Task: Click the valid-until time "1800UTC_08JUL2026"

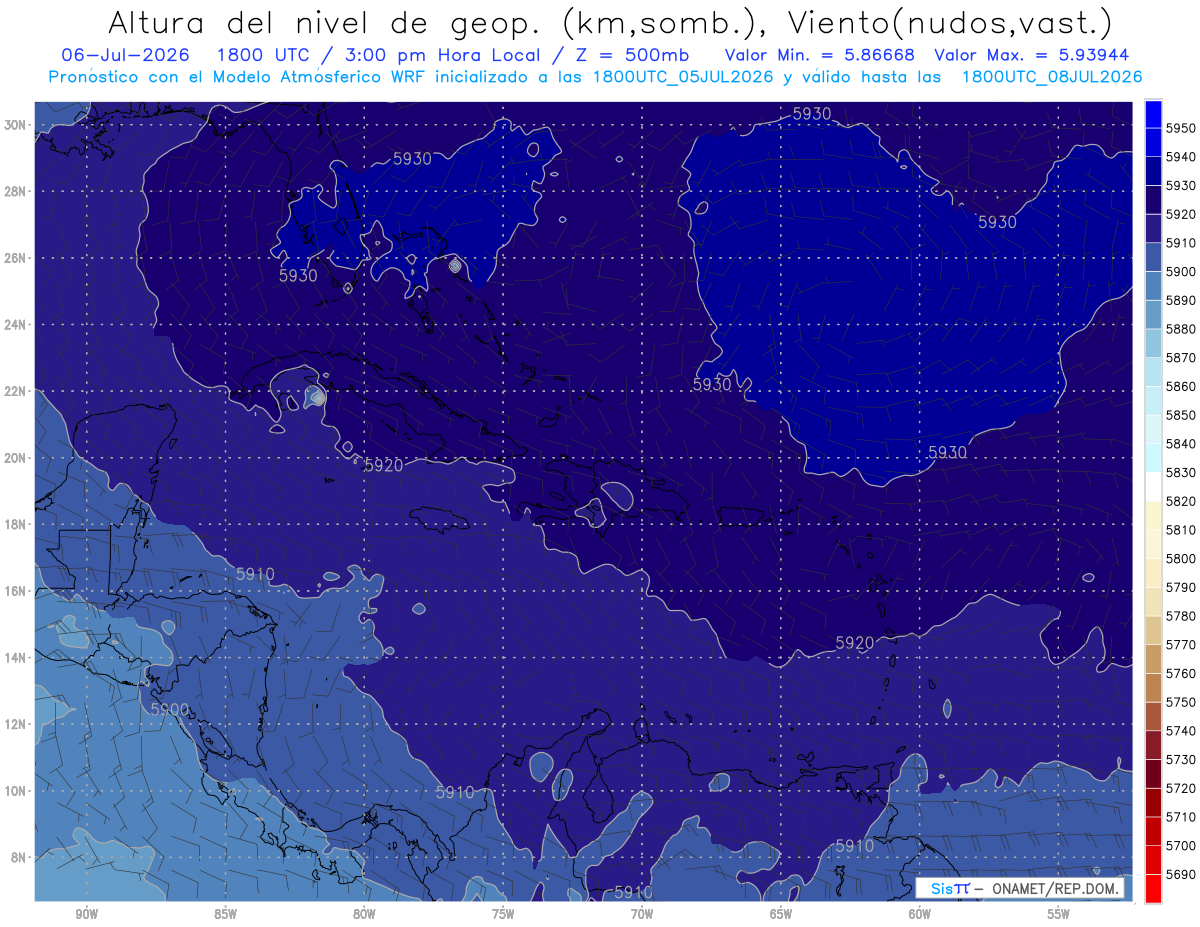Action: click(x=1052, y=76)
